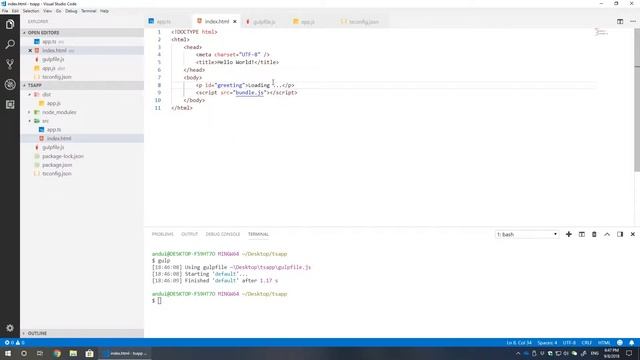The image size is (640, 360).
Task: Go to line via Ln, Col indicator
Action: (519, 343)
